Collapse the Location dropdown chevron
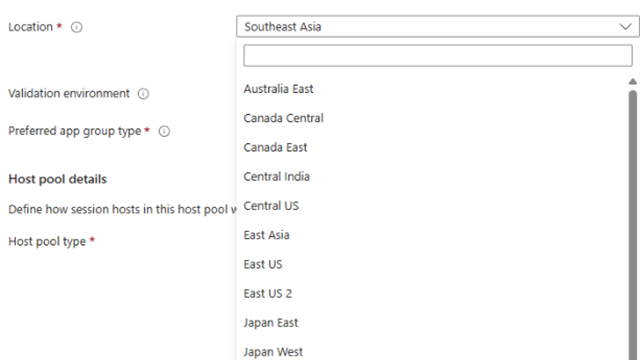The width and height of the screenshot is (640, 360). coord(625,27)
